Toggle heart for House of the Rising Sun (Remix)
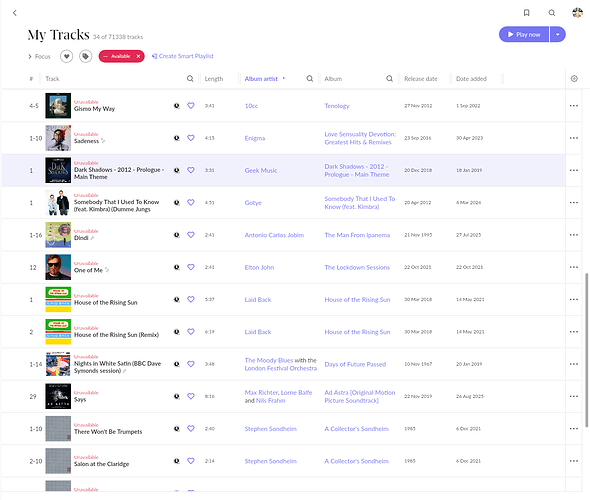Screen dimensions: 590x500 click(x=191, y=332)
